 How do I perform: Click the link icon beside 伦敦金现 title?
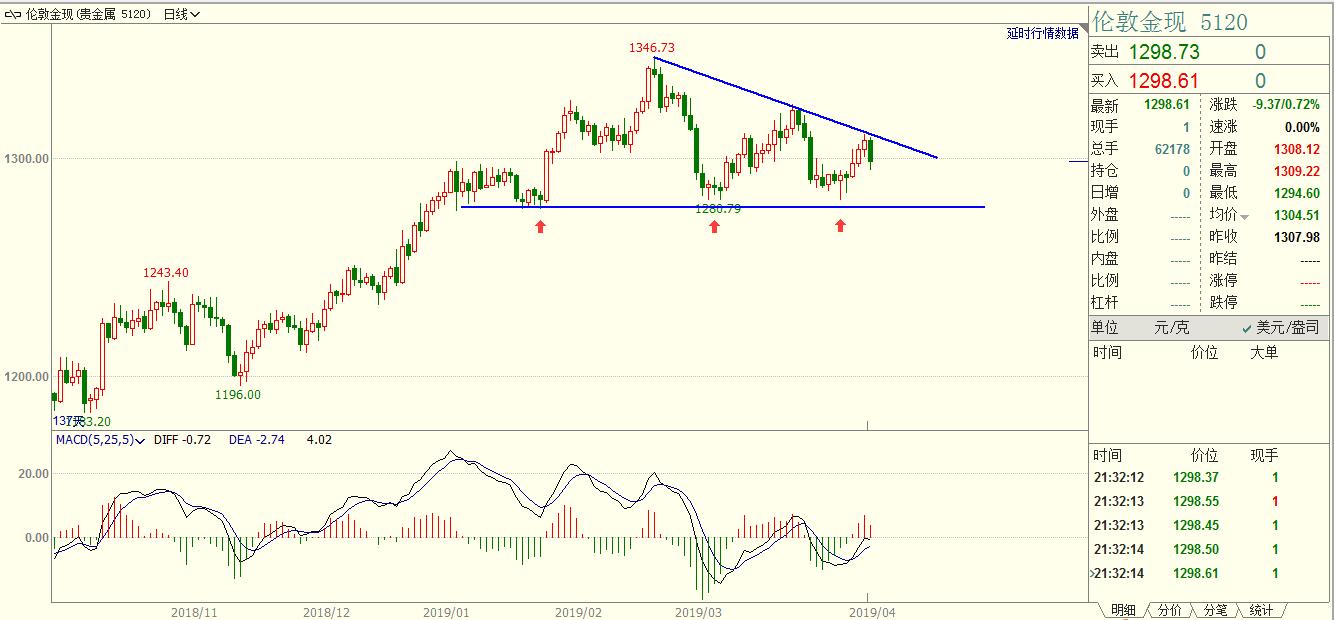pos(11,14)
